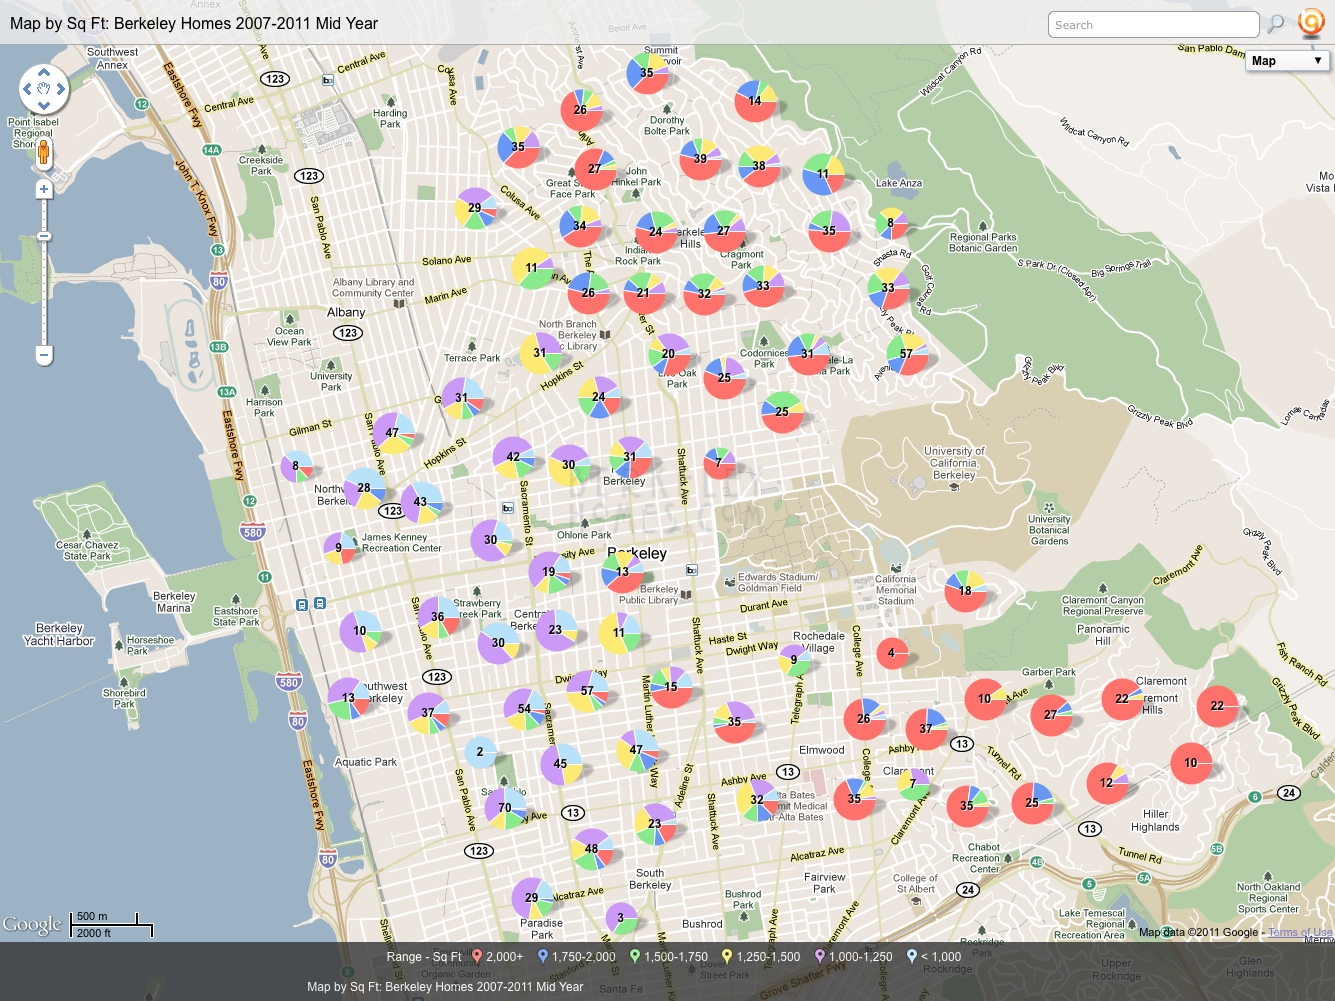Select the pie marker labeled 28
Screen dimensions: 1335x1001
click(364, 488)
